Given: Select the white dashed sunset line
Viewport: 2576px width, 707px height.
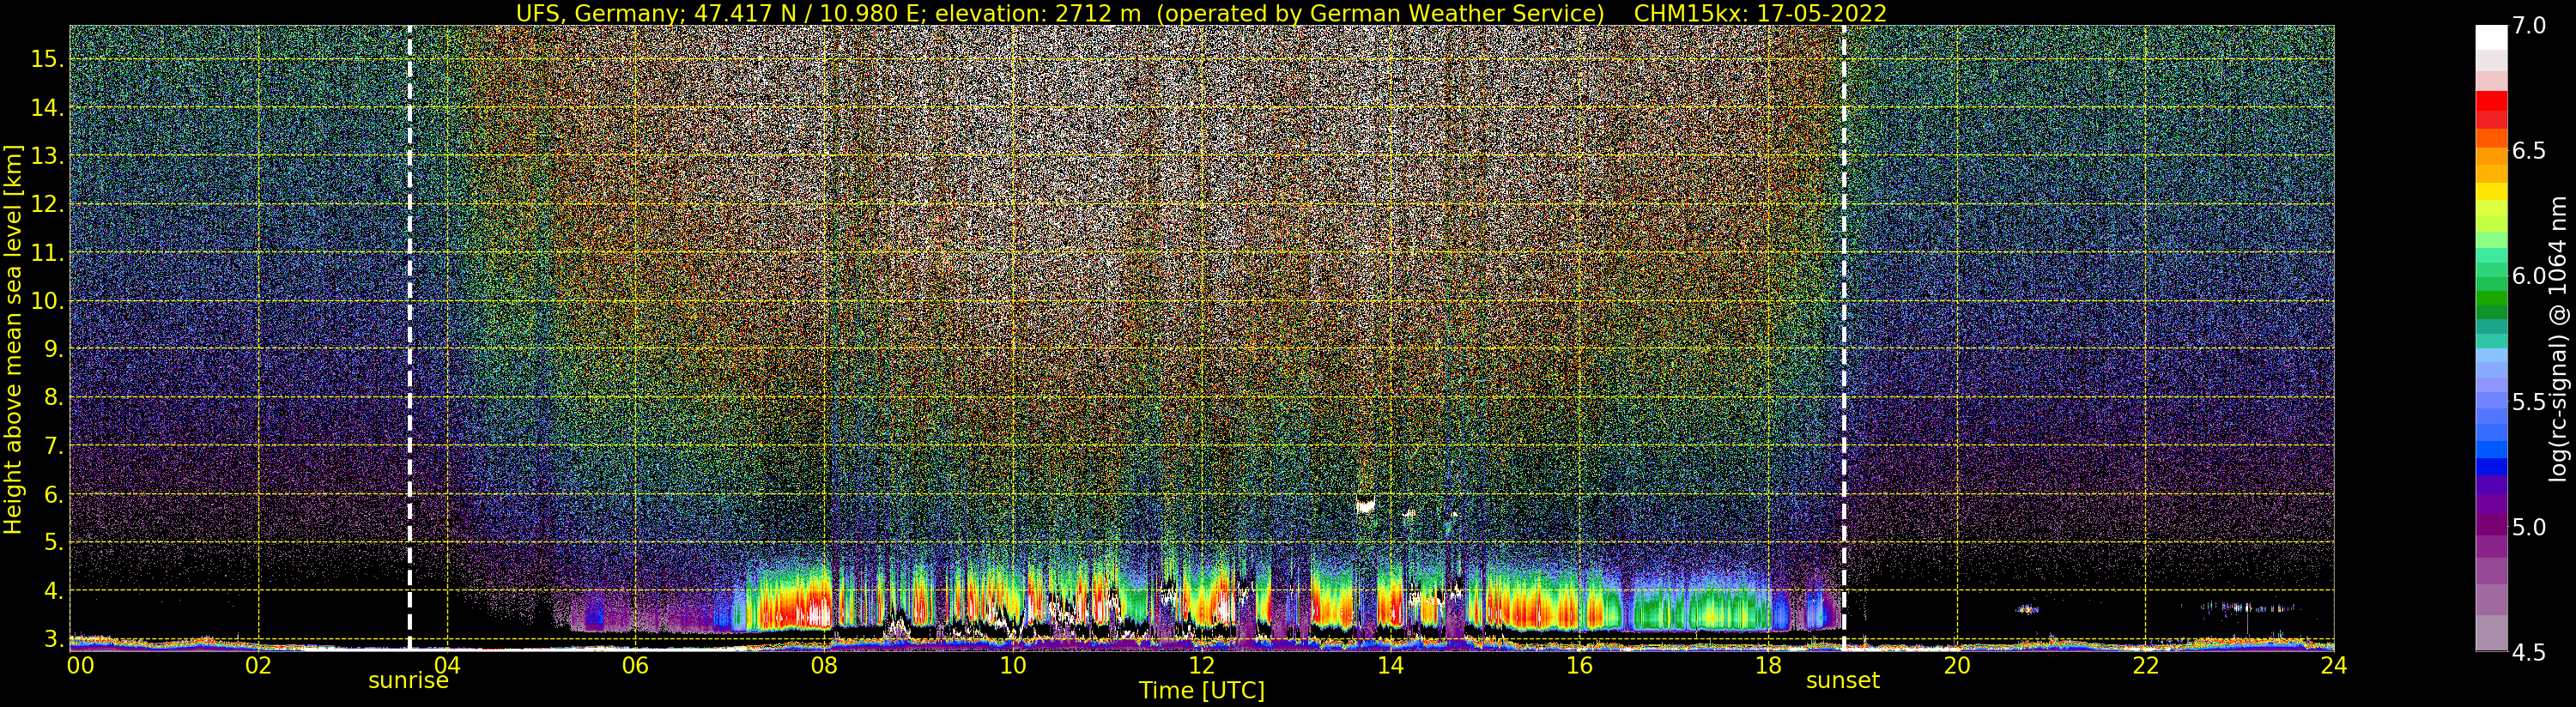Looking at the screenshot, I should pos(1843,337).
